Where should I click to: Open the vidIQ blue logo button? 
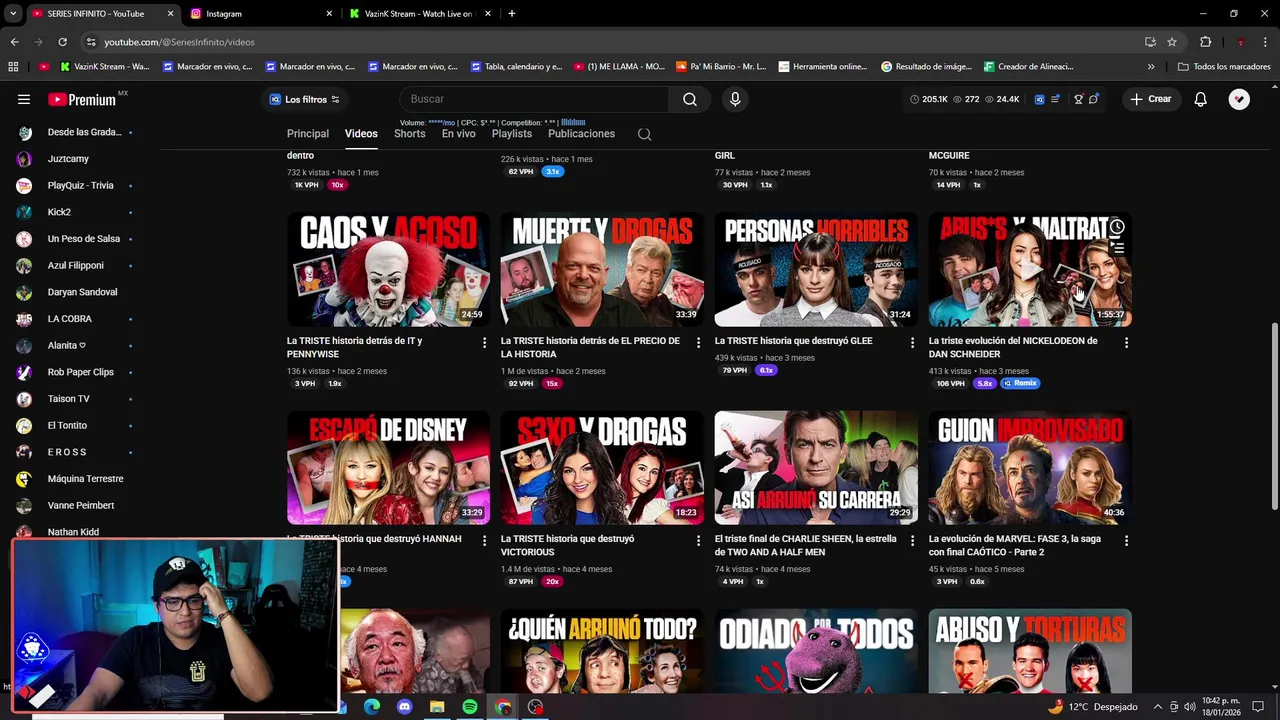1039,99
